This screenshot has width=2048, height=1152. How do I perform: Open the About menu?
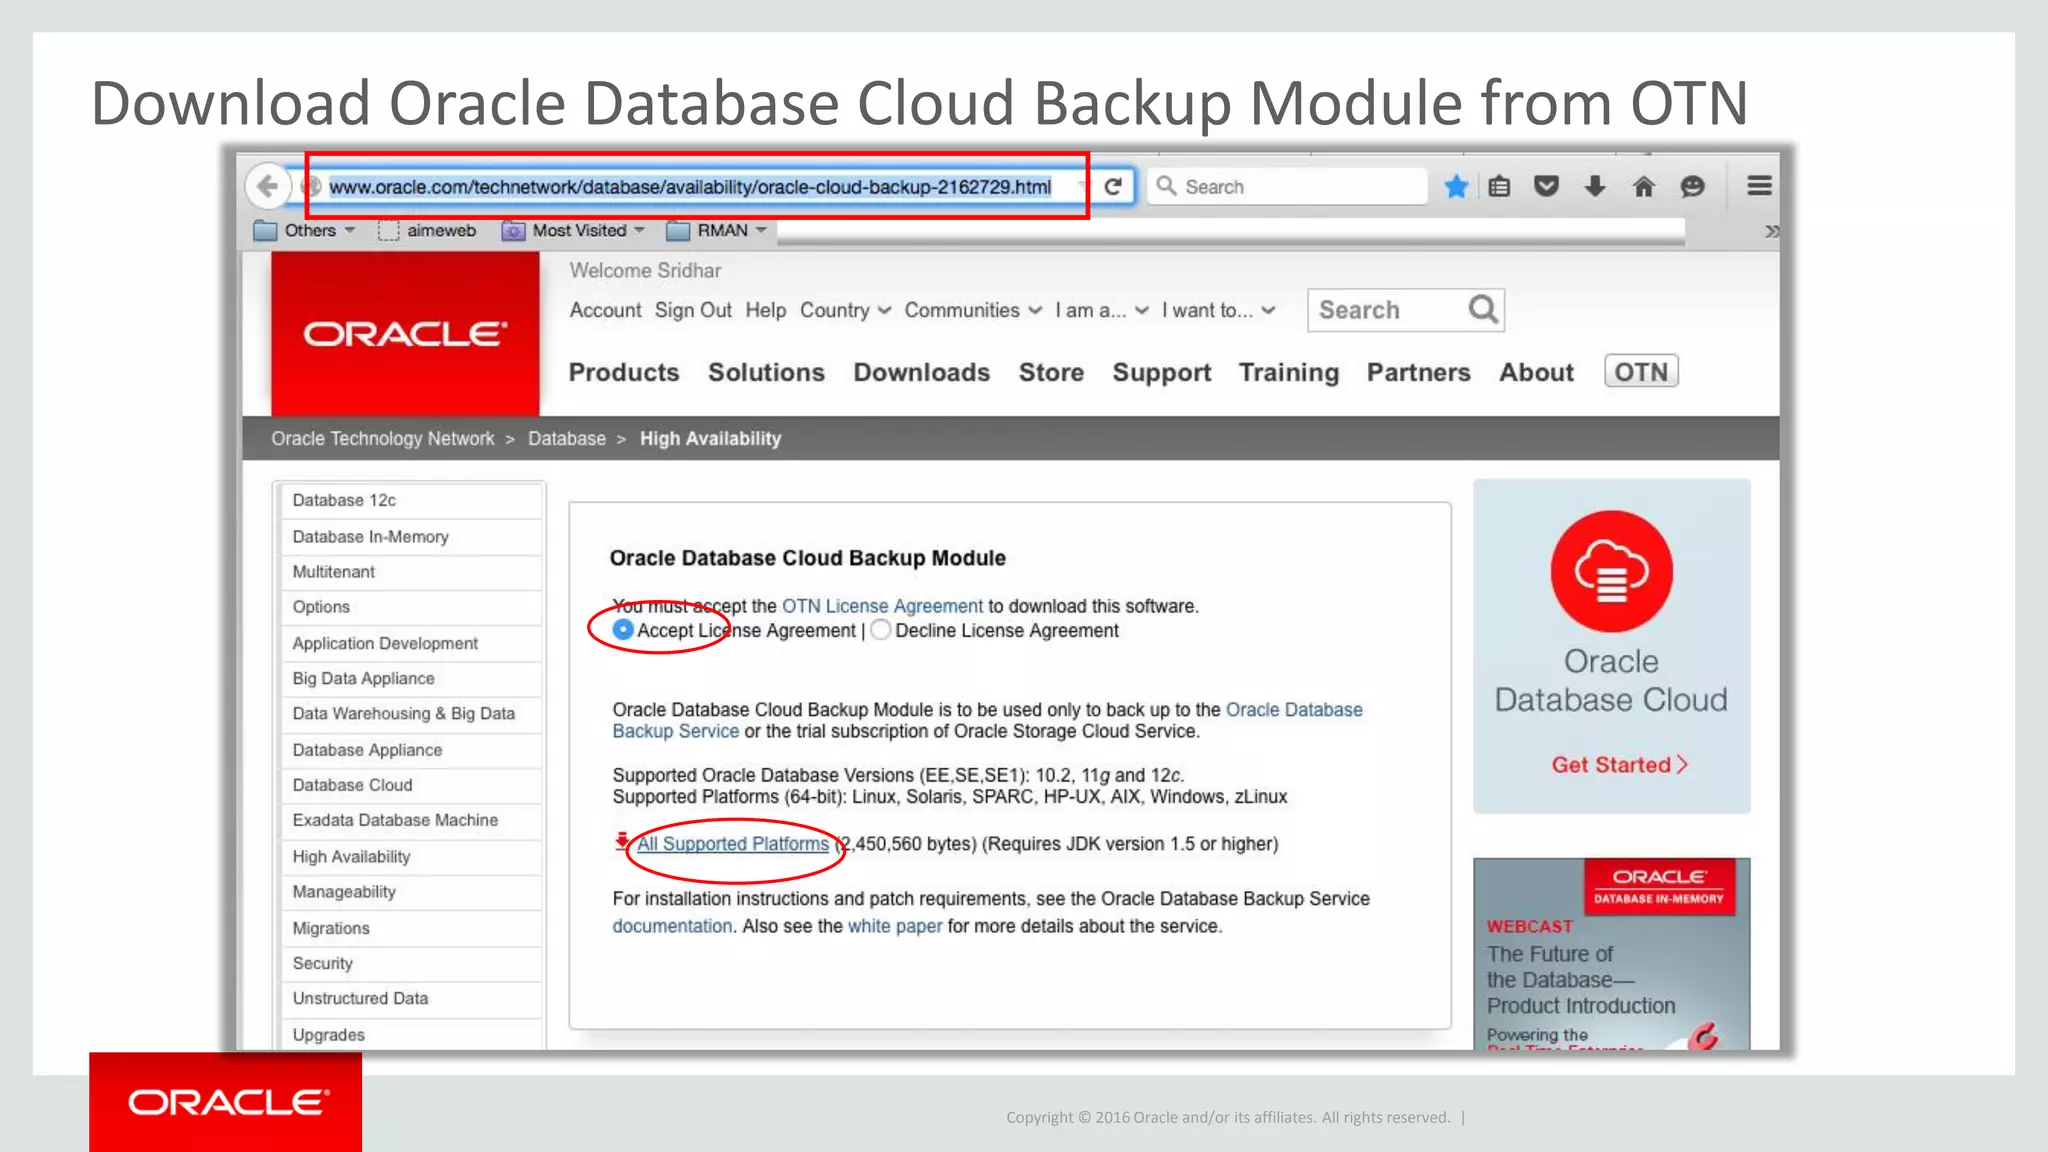(1536, 372)
